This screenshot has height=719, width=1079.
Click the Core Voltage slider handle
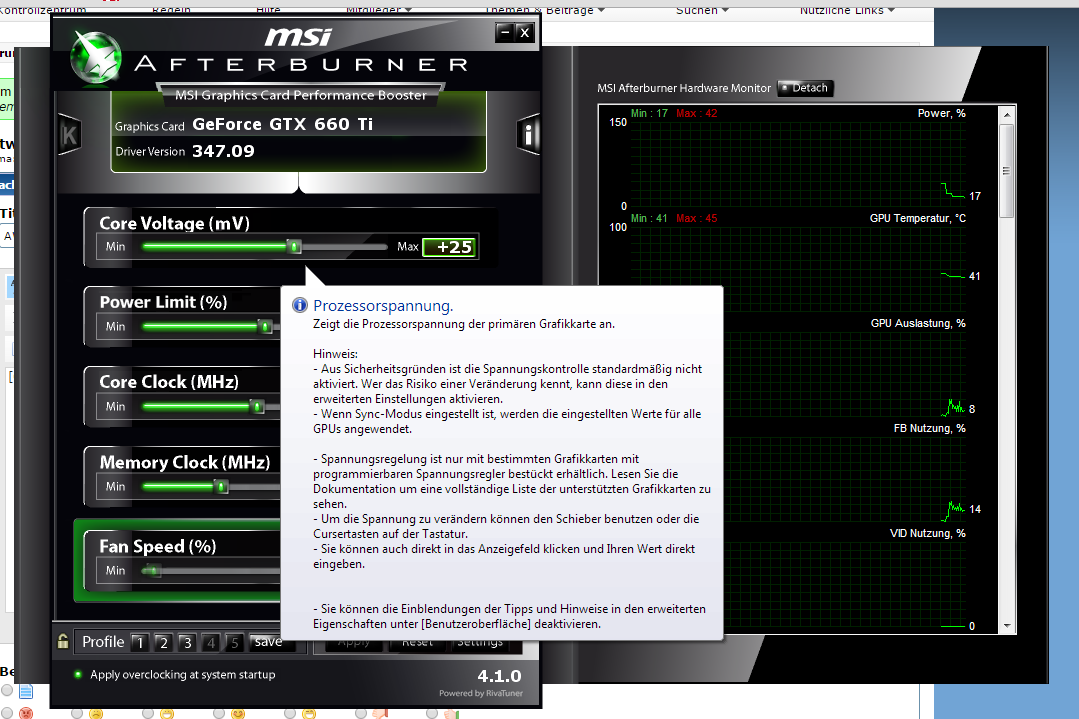[x=295, y=246]
